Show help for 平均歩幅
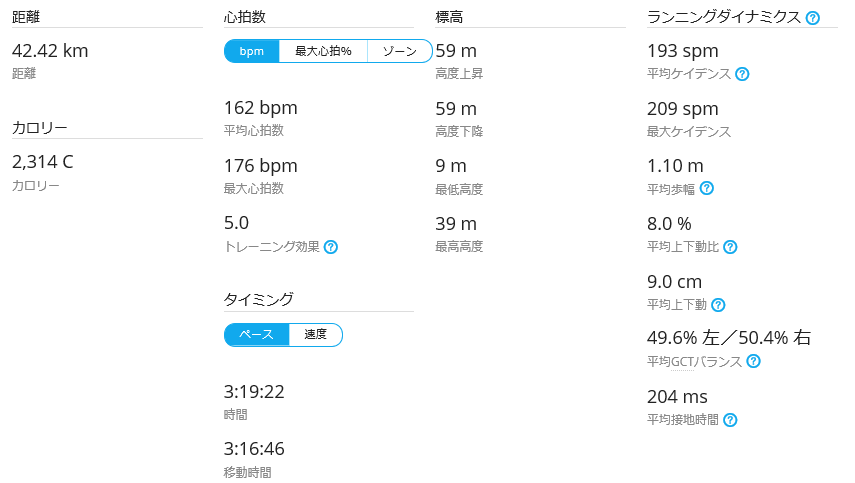 707,189
